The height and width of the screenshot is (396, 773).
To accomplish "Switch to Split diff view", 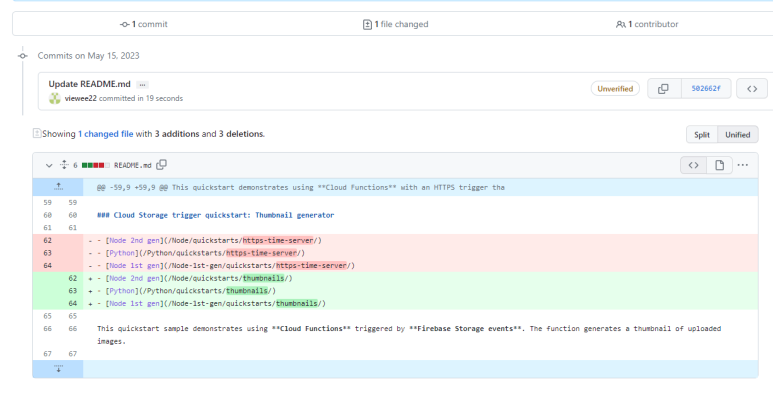I will tap(702, 135).
